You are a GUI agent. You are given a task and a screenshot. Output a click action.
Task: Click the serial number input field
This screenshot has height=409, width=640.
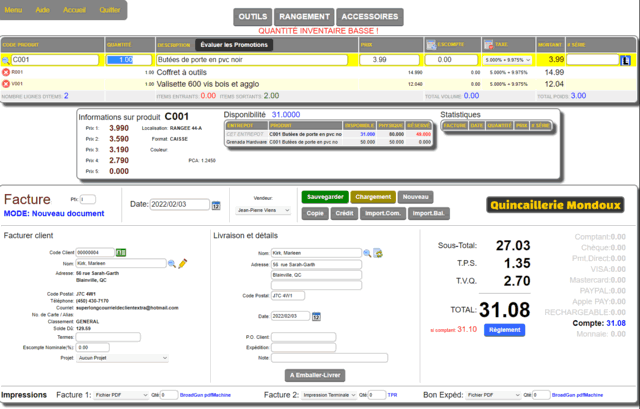click(x=593, y=60)
